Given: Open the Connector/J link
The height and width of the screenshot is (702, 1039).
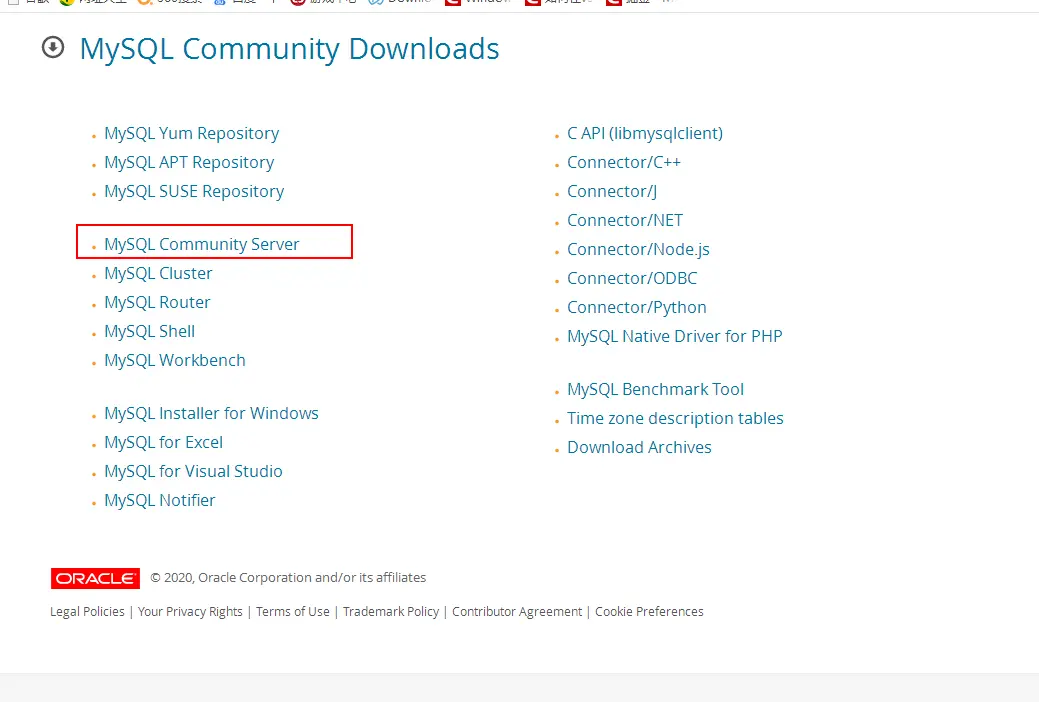Looking at the screenshot, I should pos(612,192).
